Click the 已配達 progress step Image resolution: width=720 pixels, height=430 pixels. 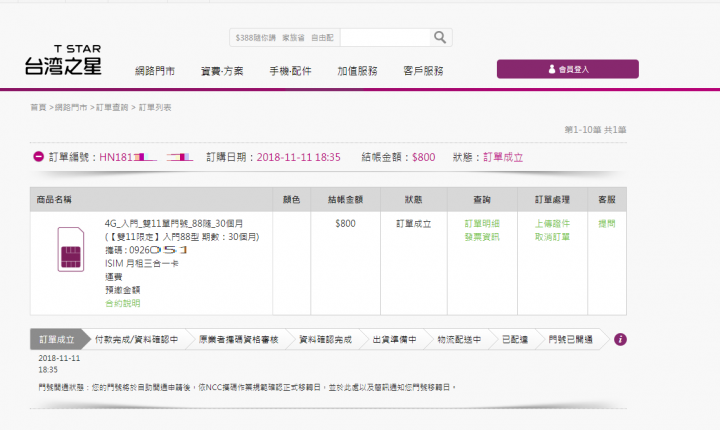point(515,339)
